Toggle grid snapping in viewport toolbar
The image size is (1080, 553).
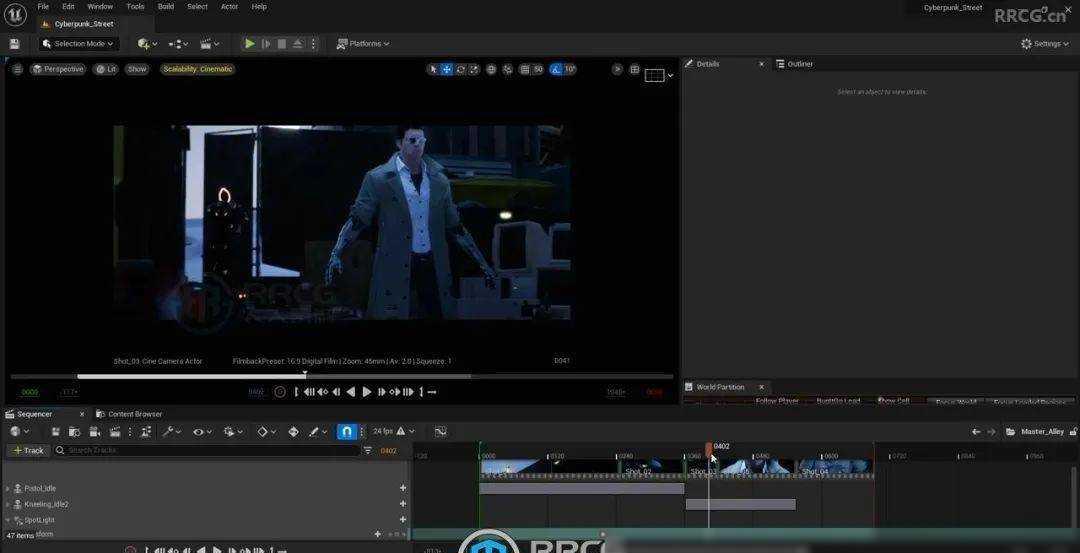coord(525,70)
